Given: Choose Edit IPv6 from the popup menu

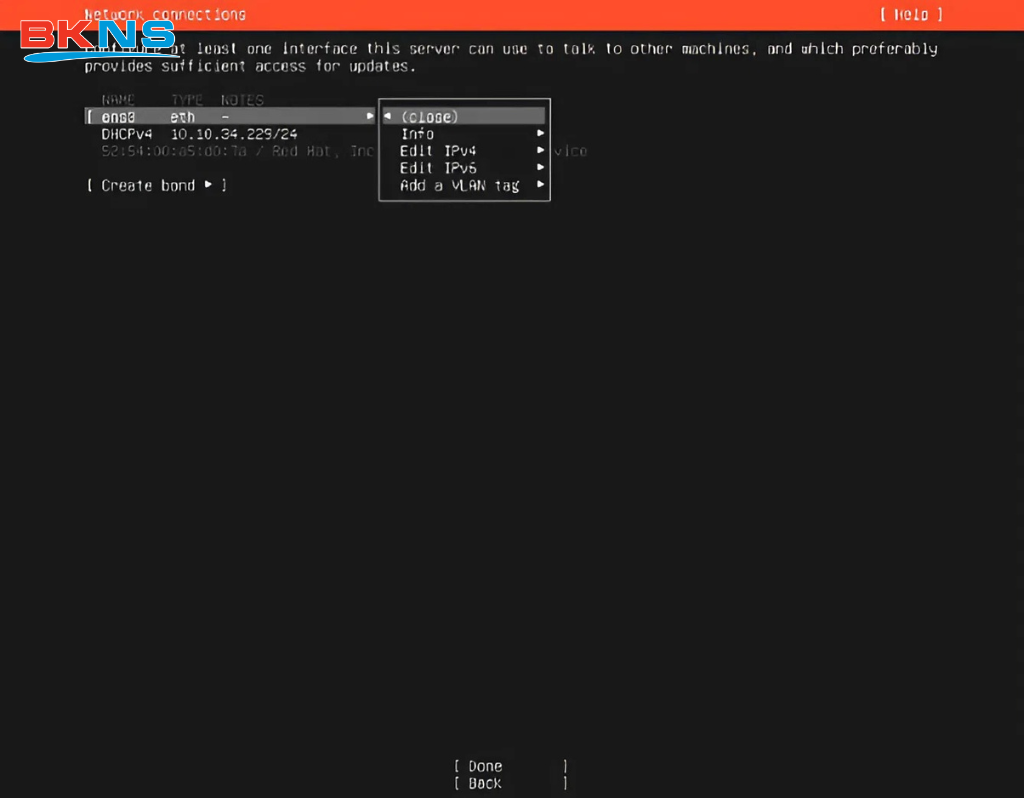Looking at the screenshot, I should click(438, 168).
